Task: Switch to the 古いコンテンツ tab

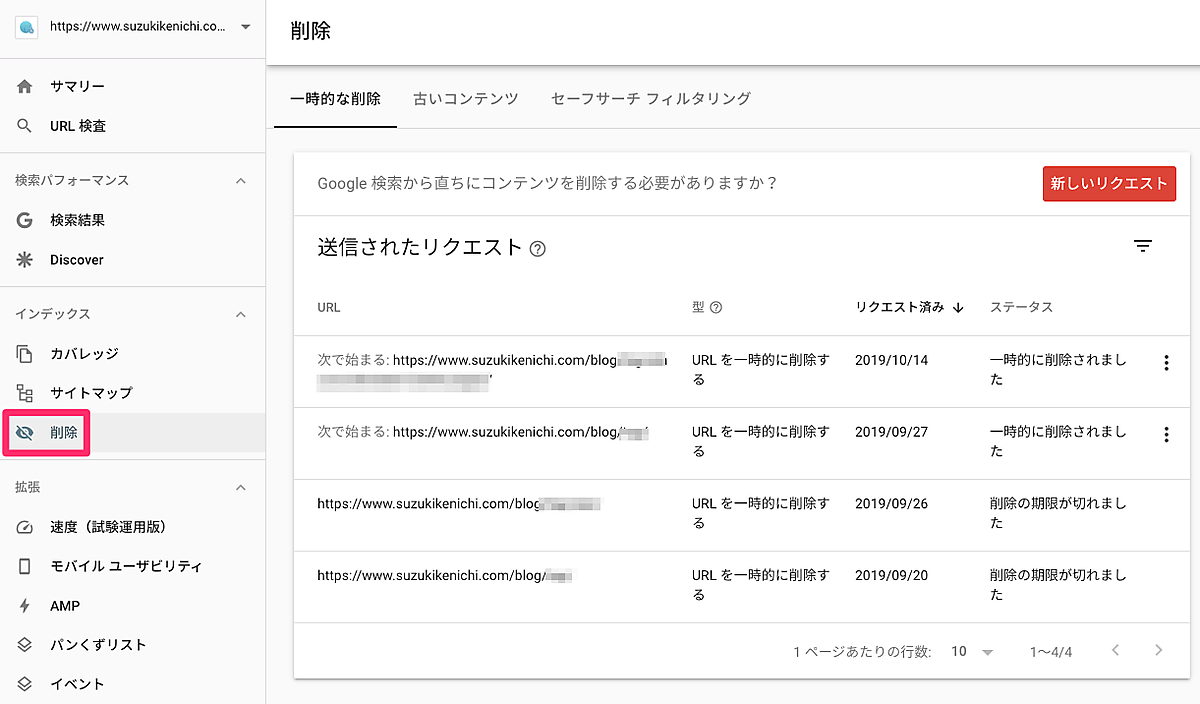Action: pyautogui.click(x=466, y=99)
